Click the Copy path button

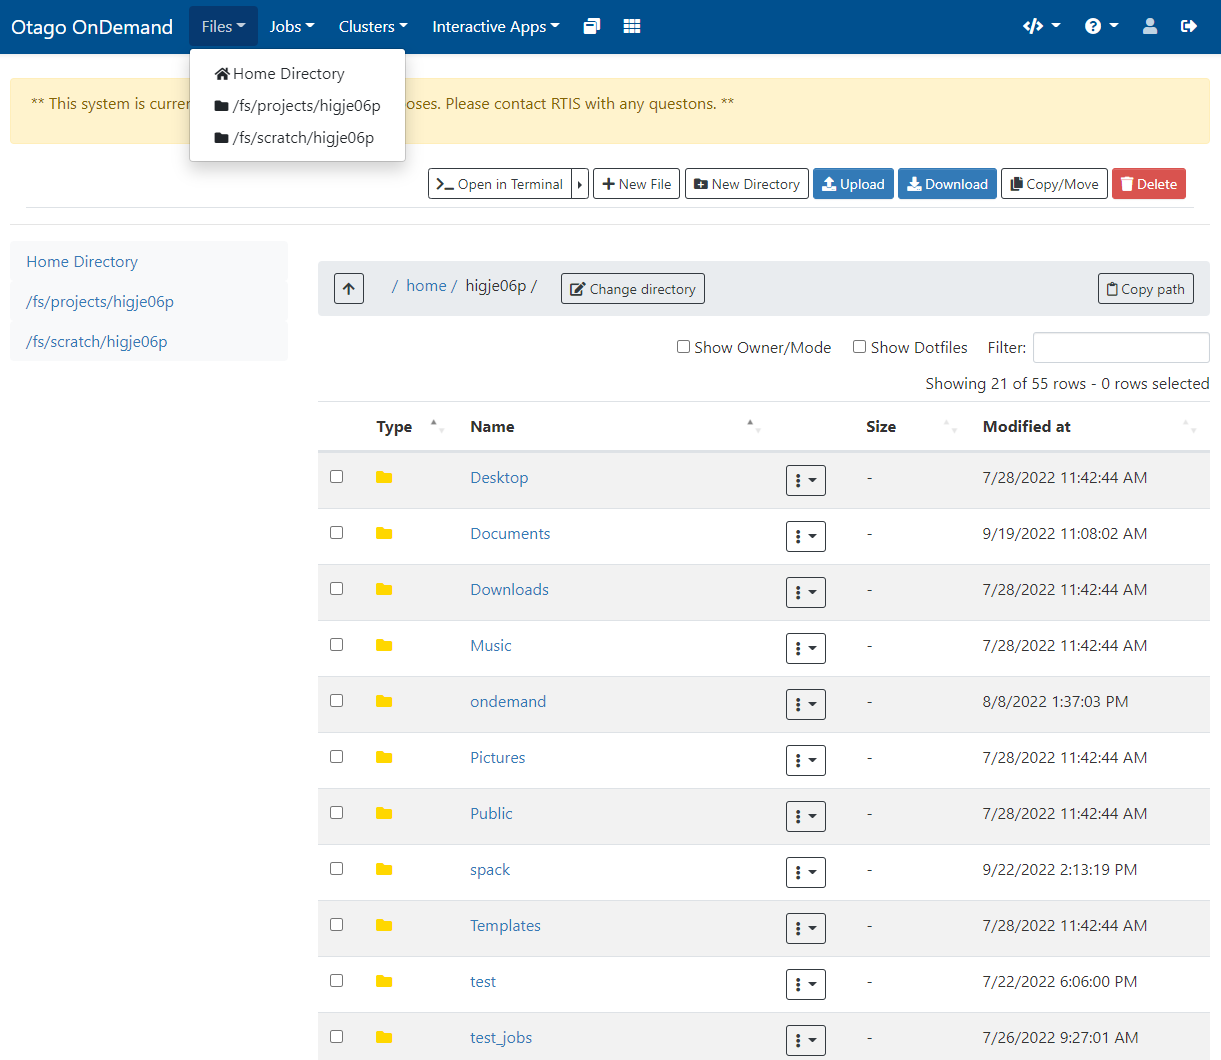1145,288
